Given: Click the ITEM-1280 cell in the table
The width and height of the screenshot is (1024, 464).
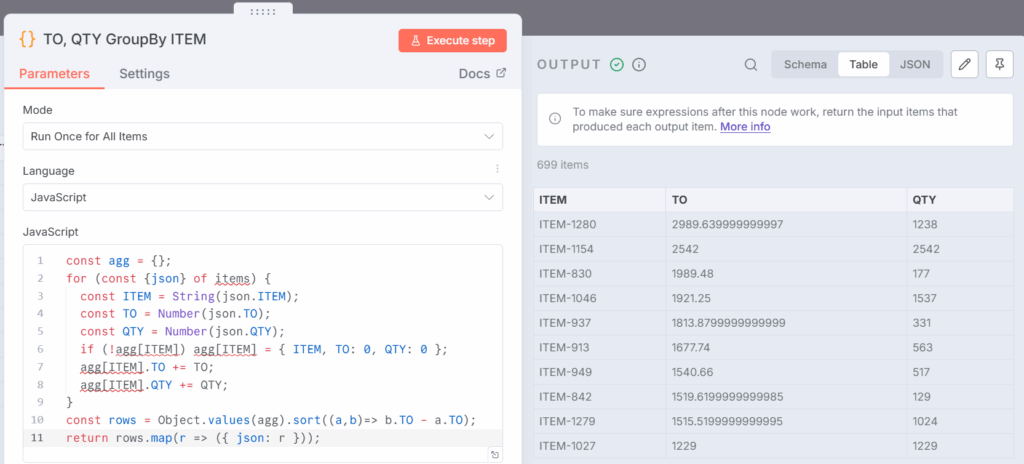Looking at the screenshot, I should pyautogui.click(x=566, y=225).
